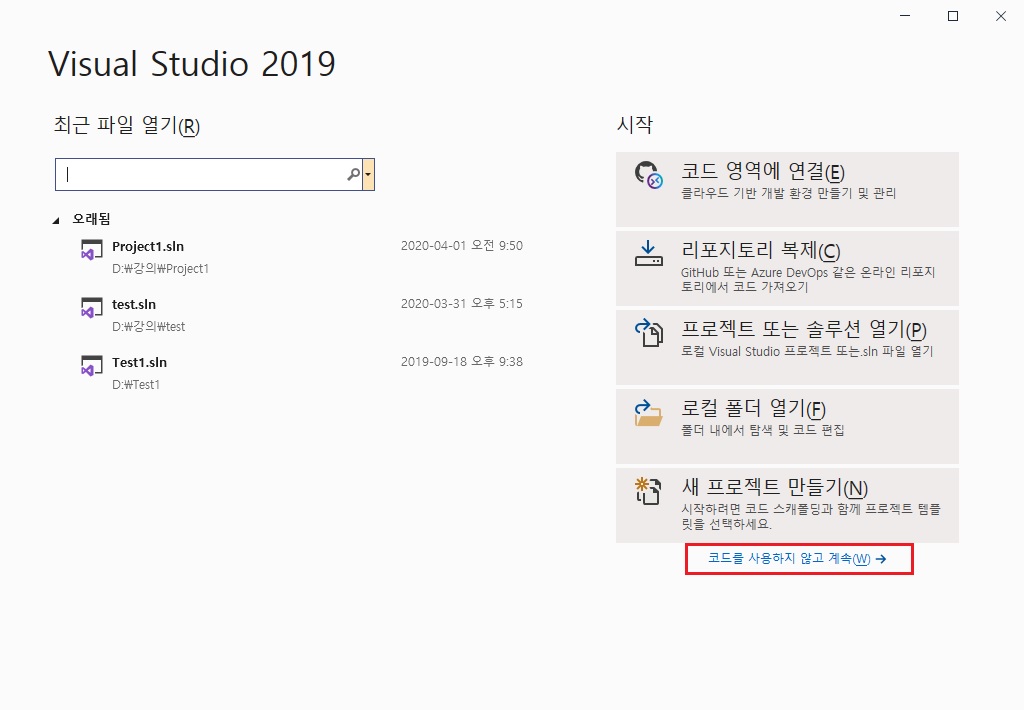
Task: Click the 리포지토리 복제 download icon
Action: click(x=648, y=253)
